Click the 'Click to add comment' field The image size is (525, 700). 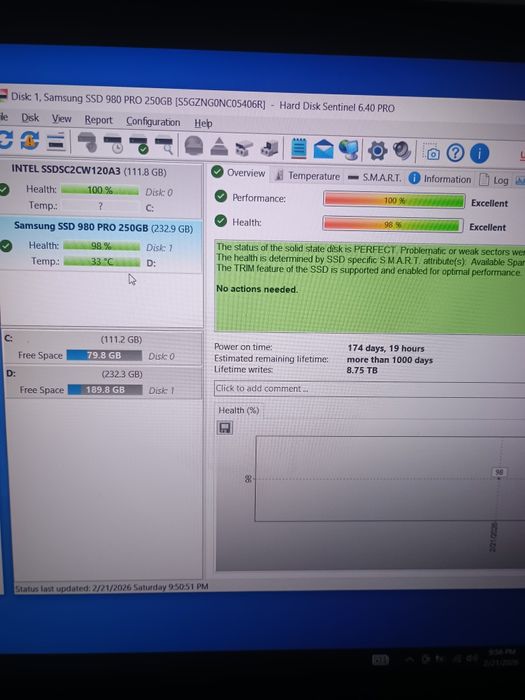click(x=369, y=389)
